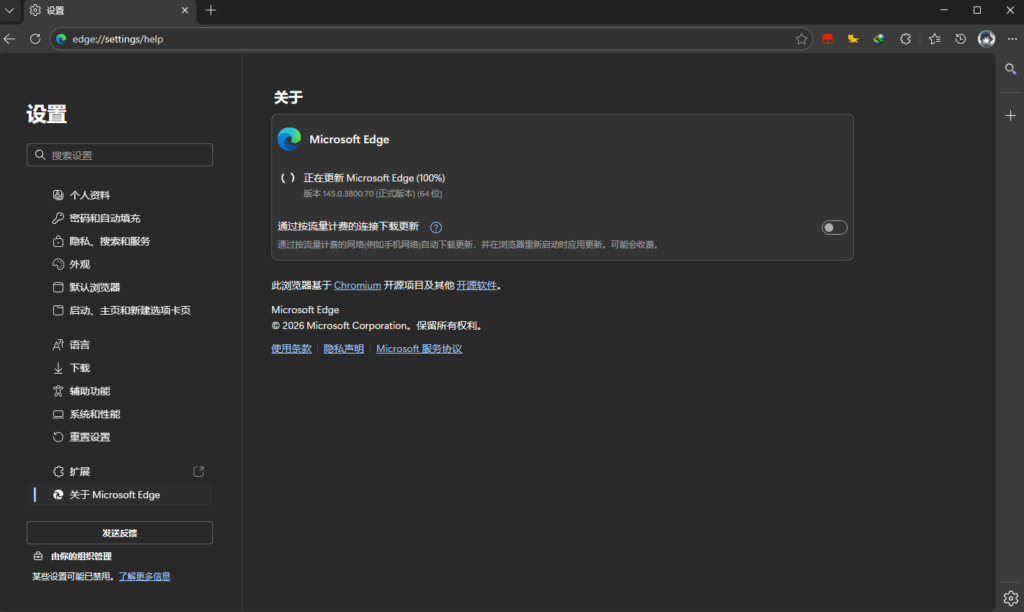Toggle download updates over metered connections
This screenshot has height=612, width=1024.
(834, 227)
